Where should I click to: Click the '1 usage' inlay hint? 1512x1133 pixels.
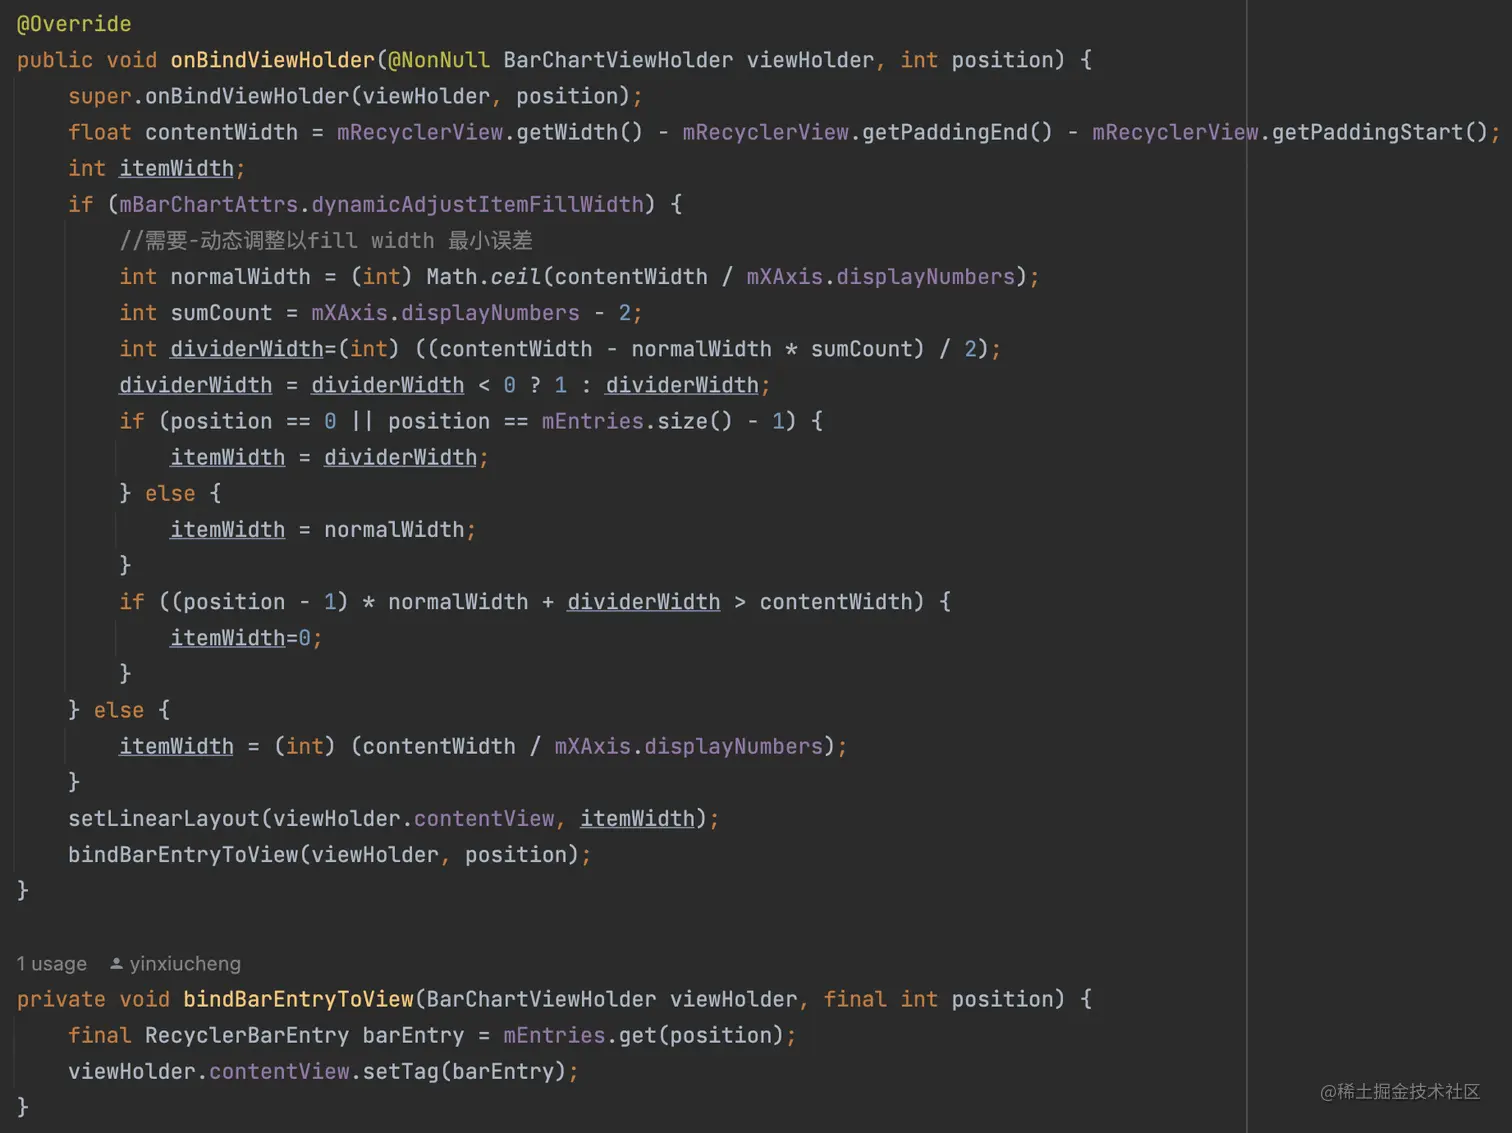pyautogui.click(x=52, y=964)
